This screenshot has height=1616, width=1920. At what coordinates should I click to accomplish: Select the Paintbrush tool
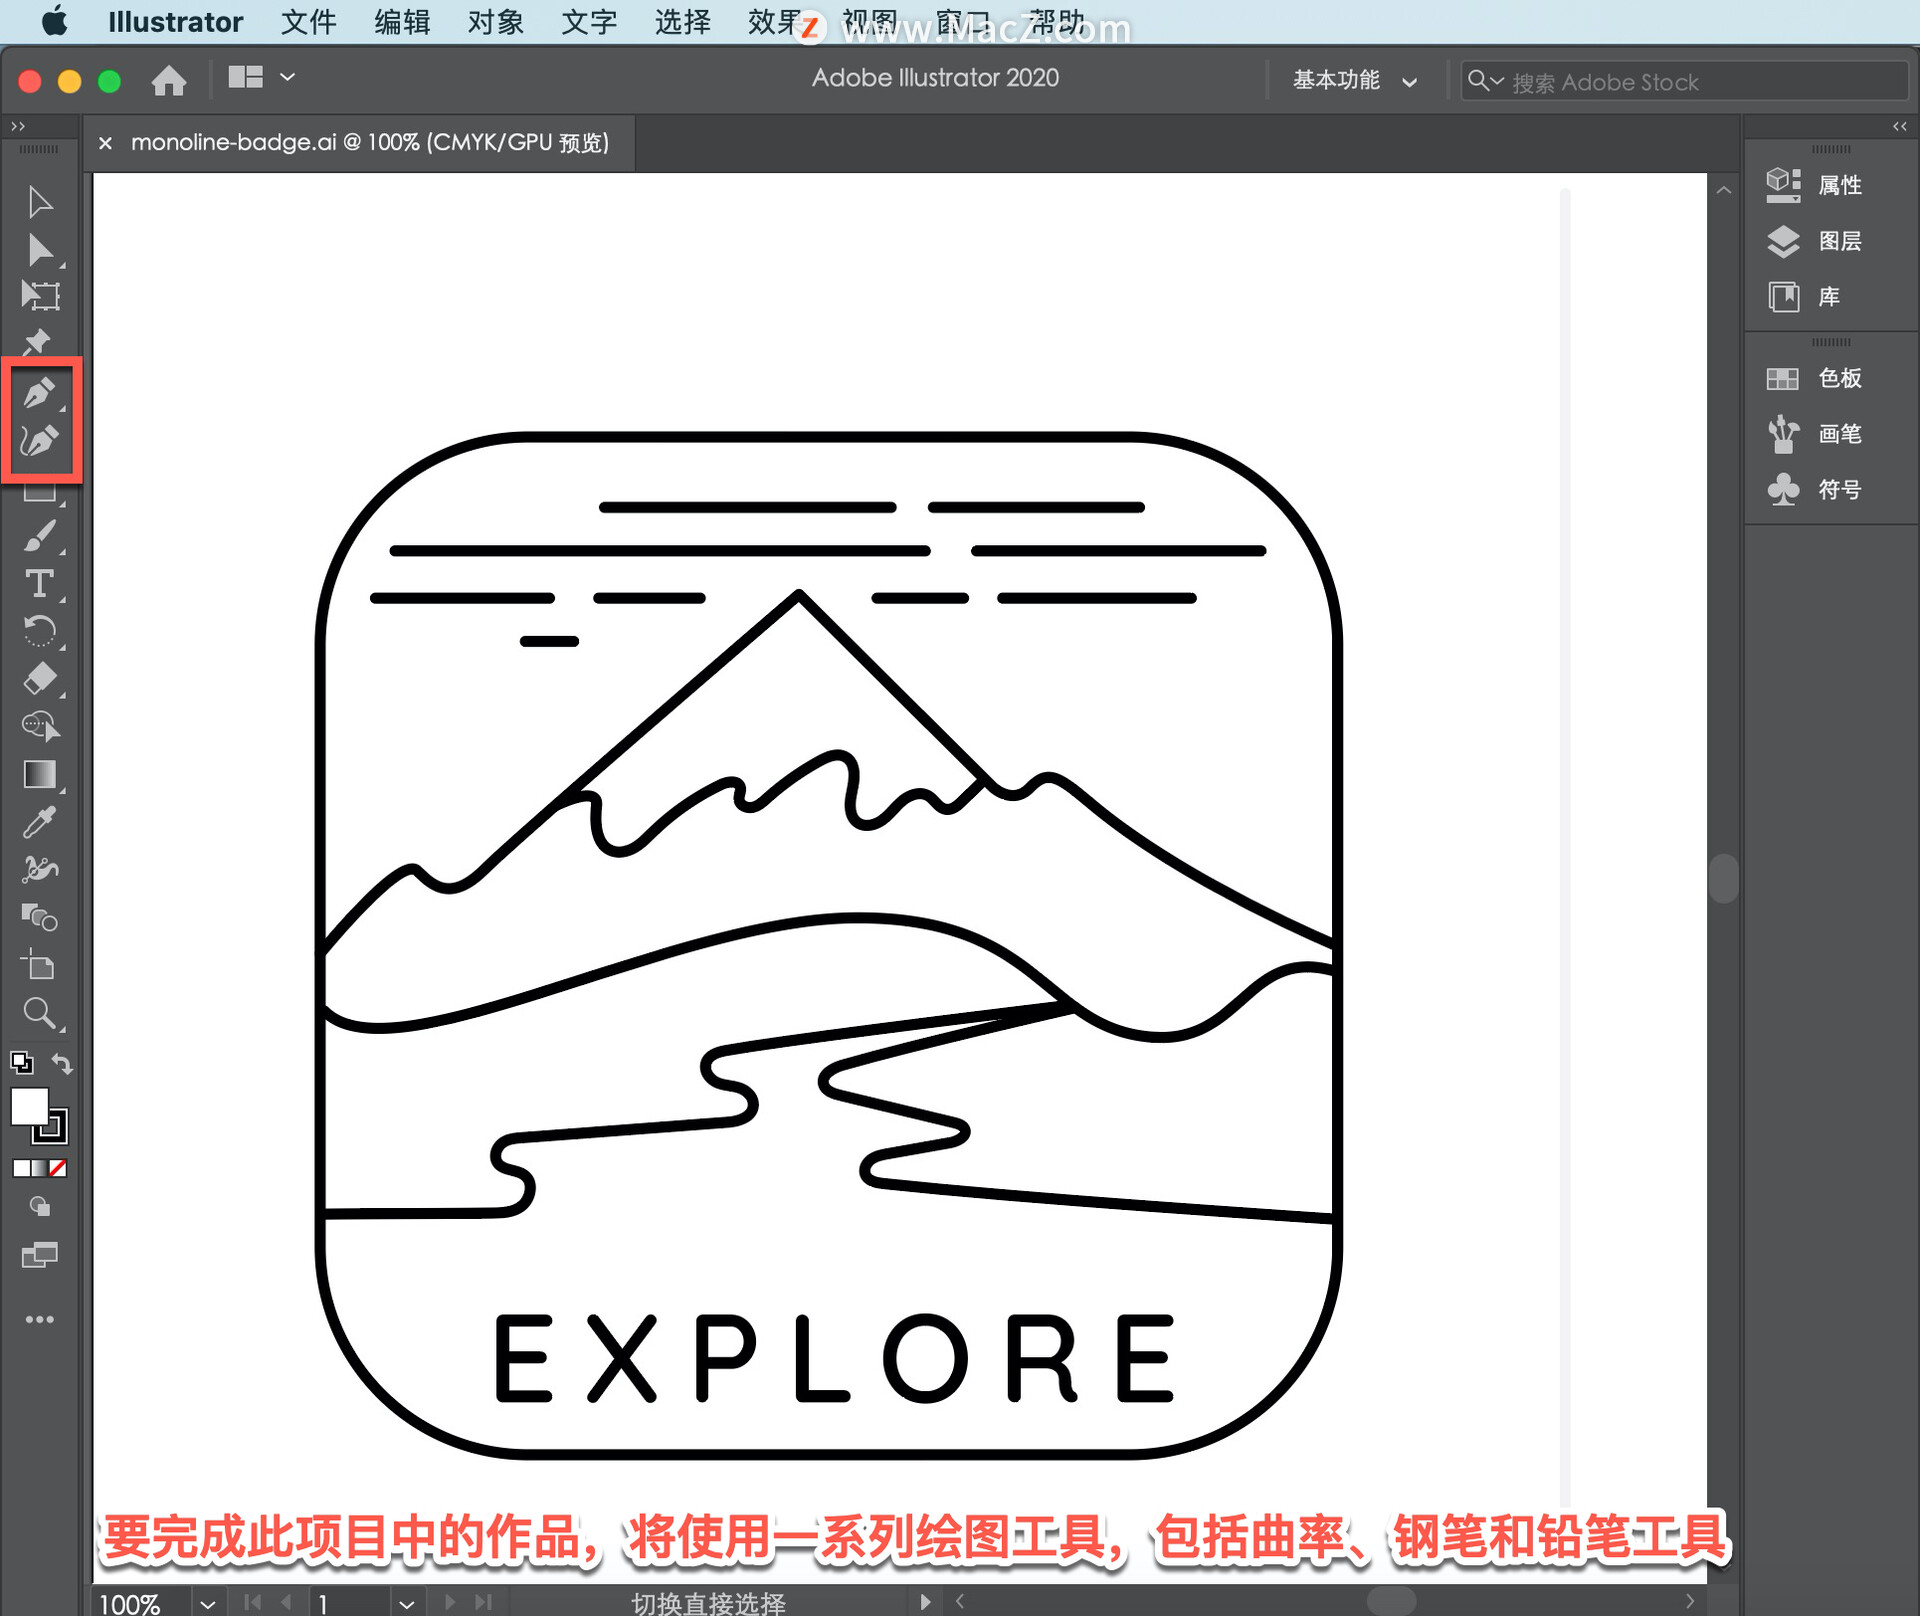(x=40, y=536)
